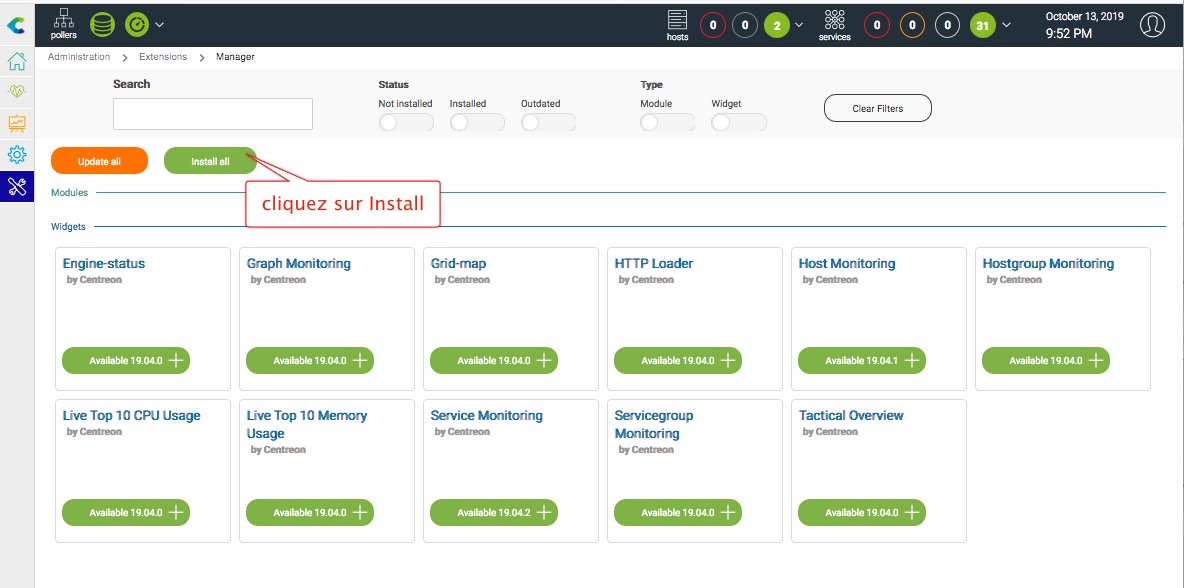This screenshot has height=588, width=1184.
Task: Click the hosts icon in header
Action: [677, 24]
